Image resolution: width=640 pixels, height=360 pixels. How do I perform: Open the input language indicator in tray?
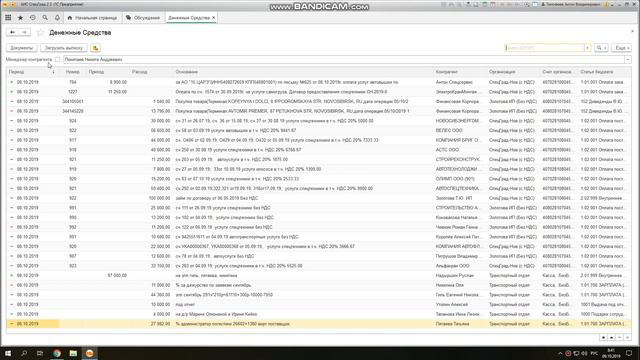[594, 353]
